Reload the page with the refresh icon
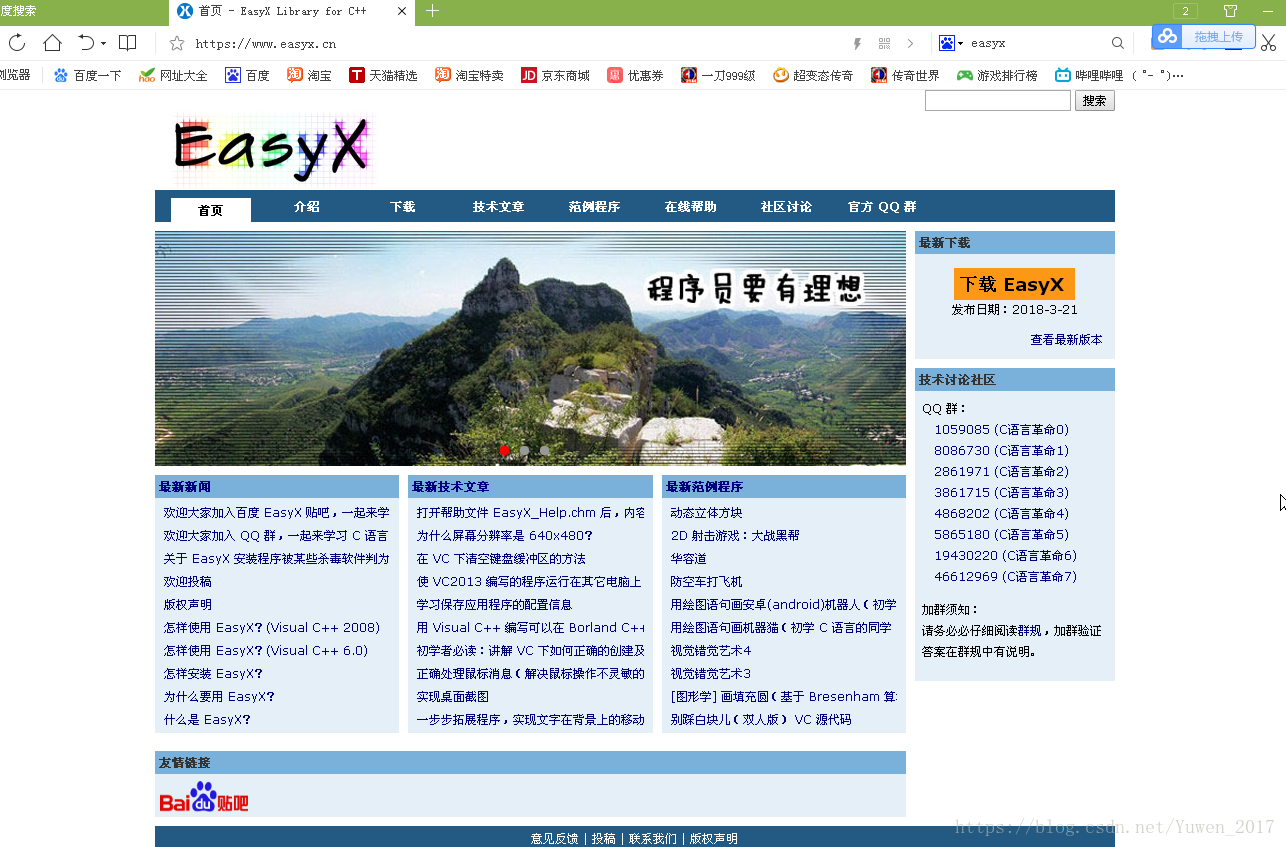This screenshot has height=847, width=1286. [x=17, y=43]
